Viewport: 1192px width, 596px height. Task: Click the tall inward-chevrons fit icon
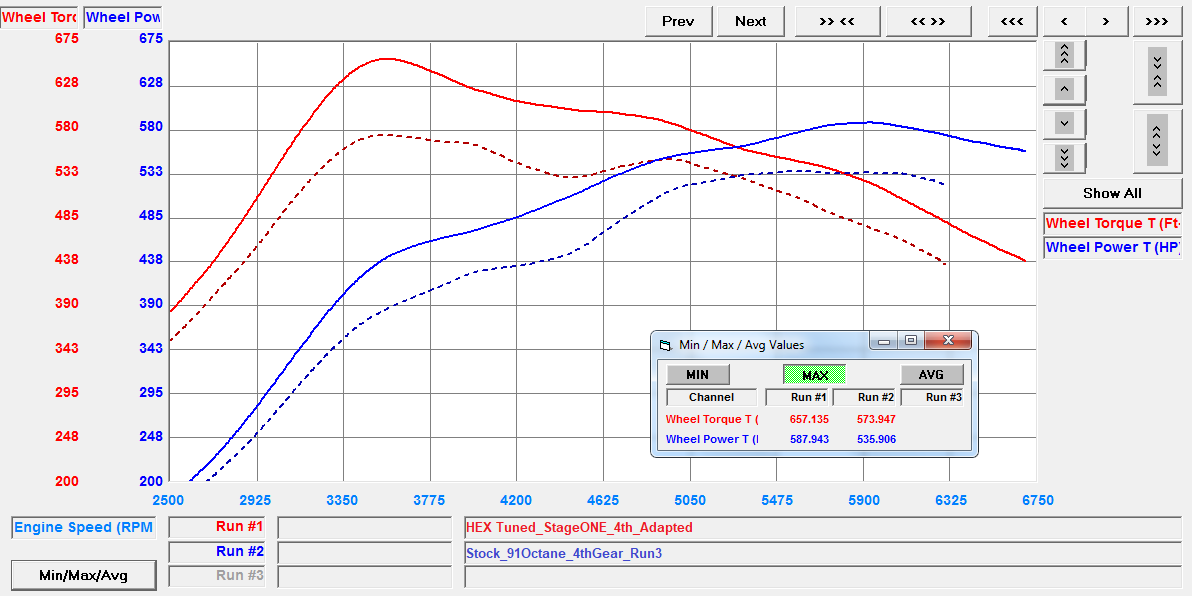coord(1157,70)
